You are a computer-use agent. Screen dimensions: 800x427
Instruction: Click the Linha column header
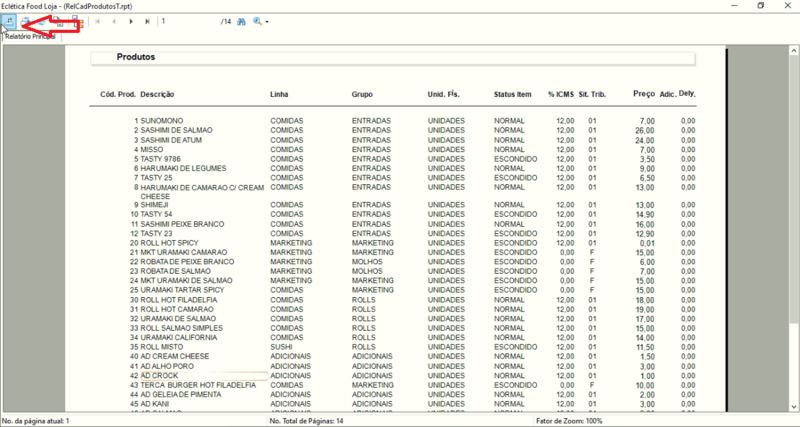[x=279, y=94]
